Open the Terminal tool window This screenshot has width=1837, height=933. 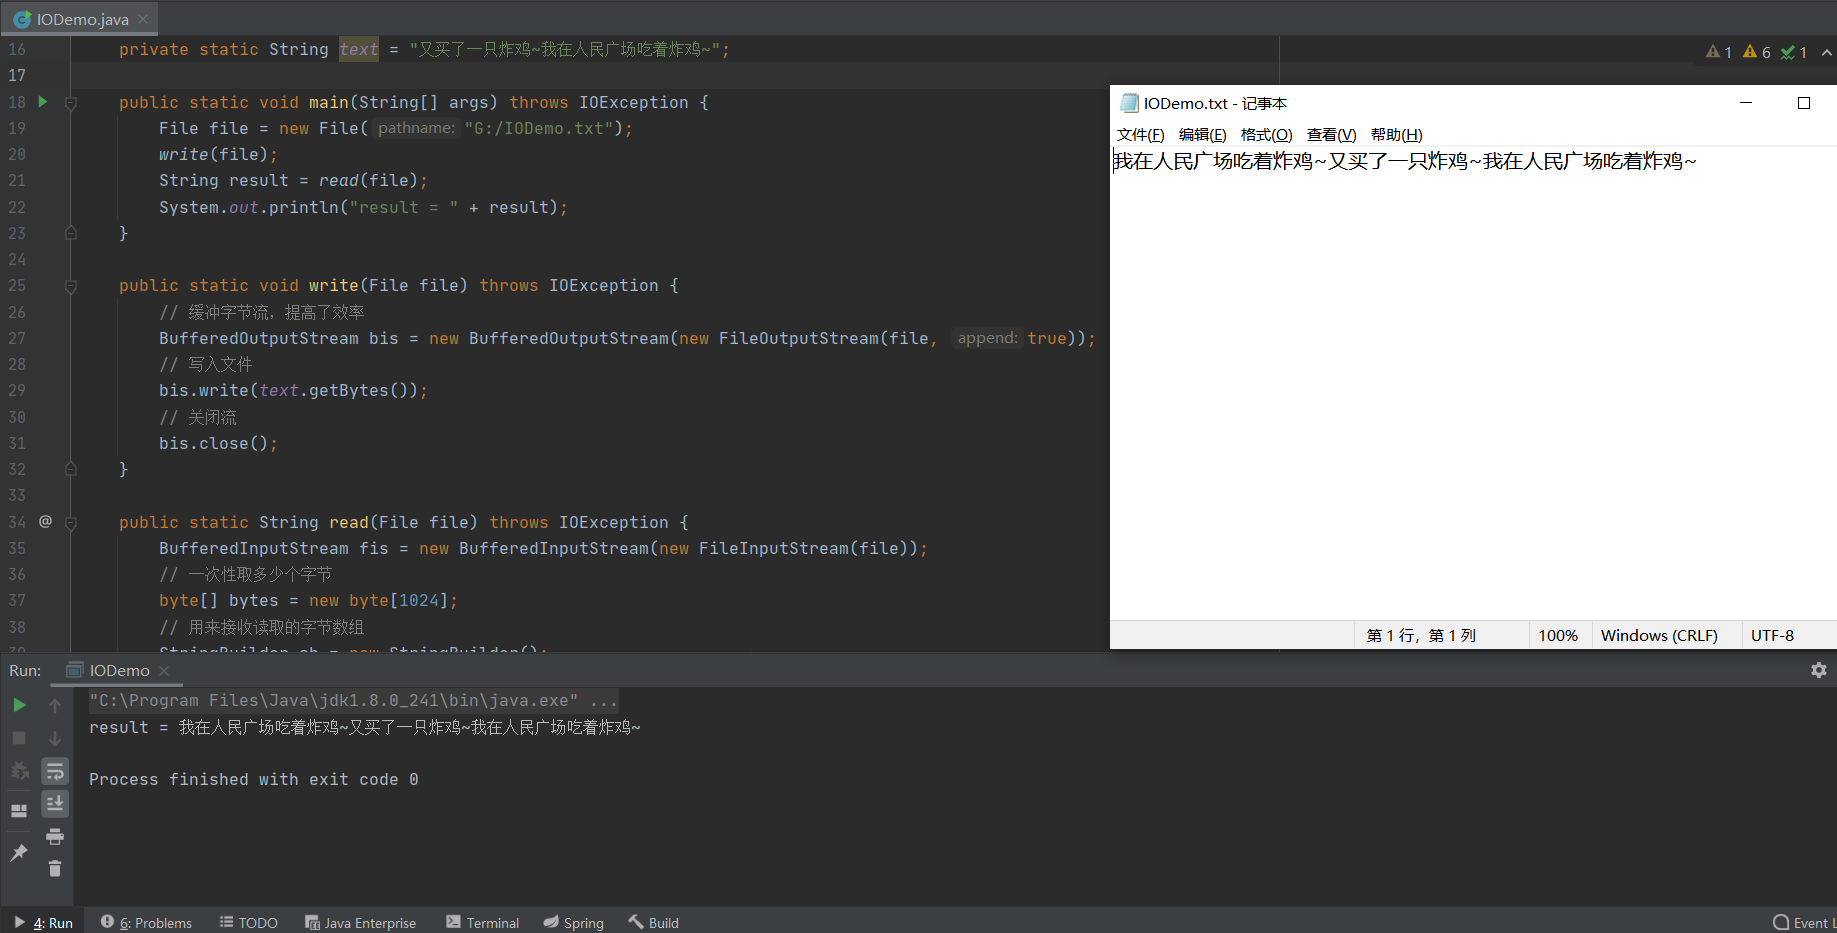point(483,922)
